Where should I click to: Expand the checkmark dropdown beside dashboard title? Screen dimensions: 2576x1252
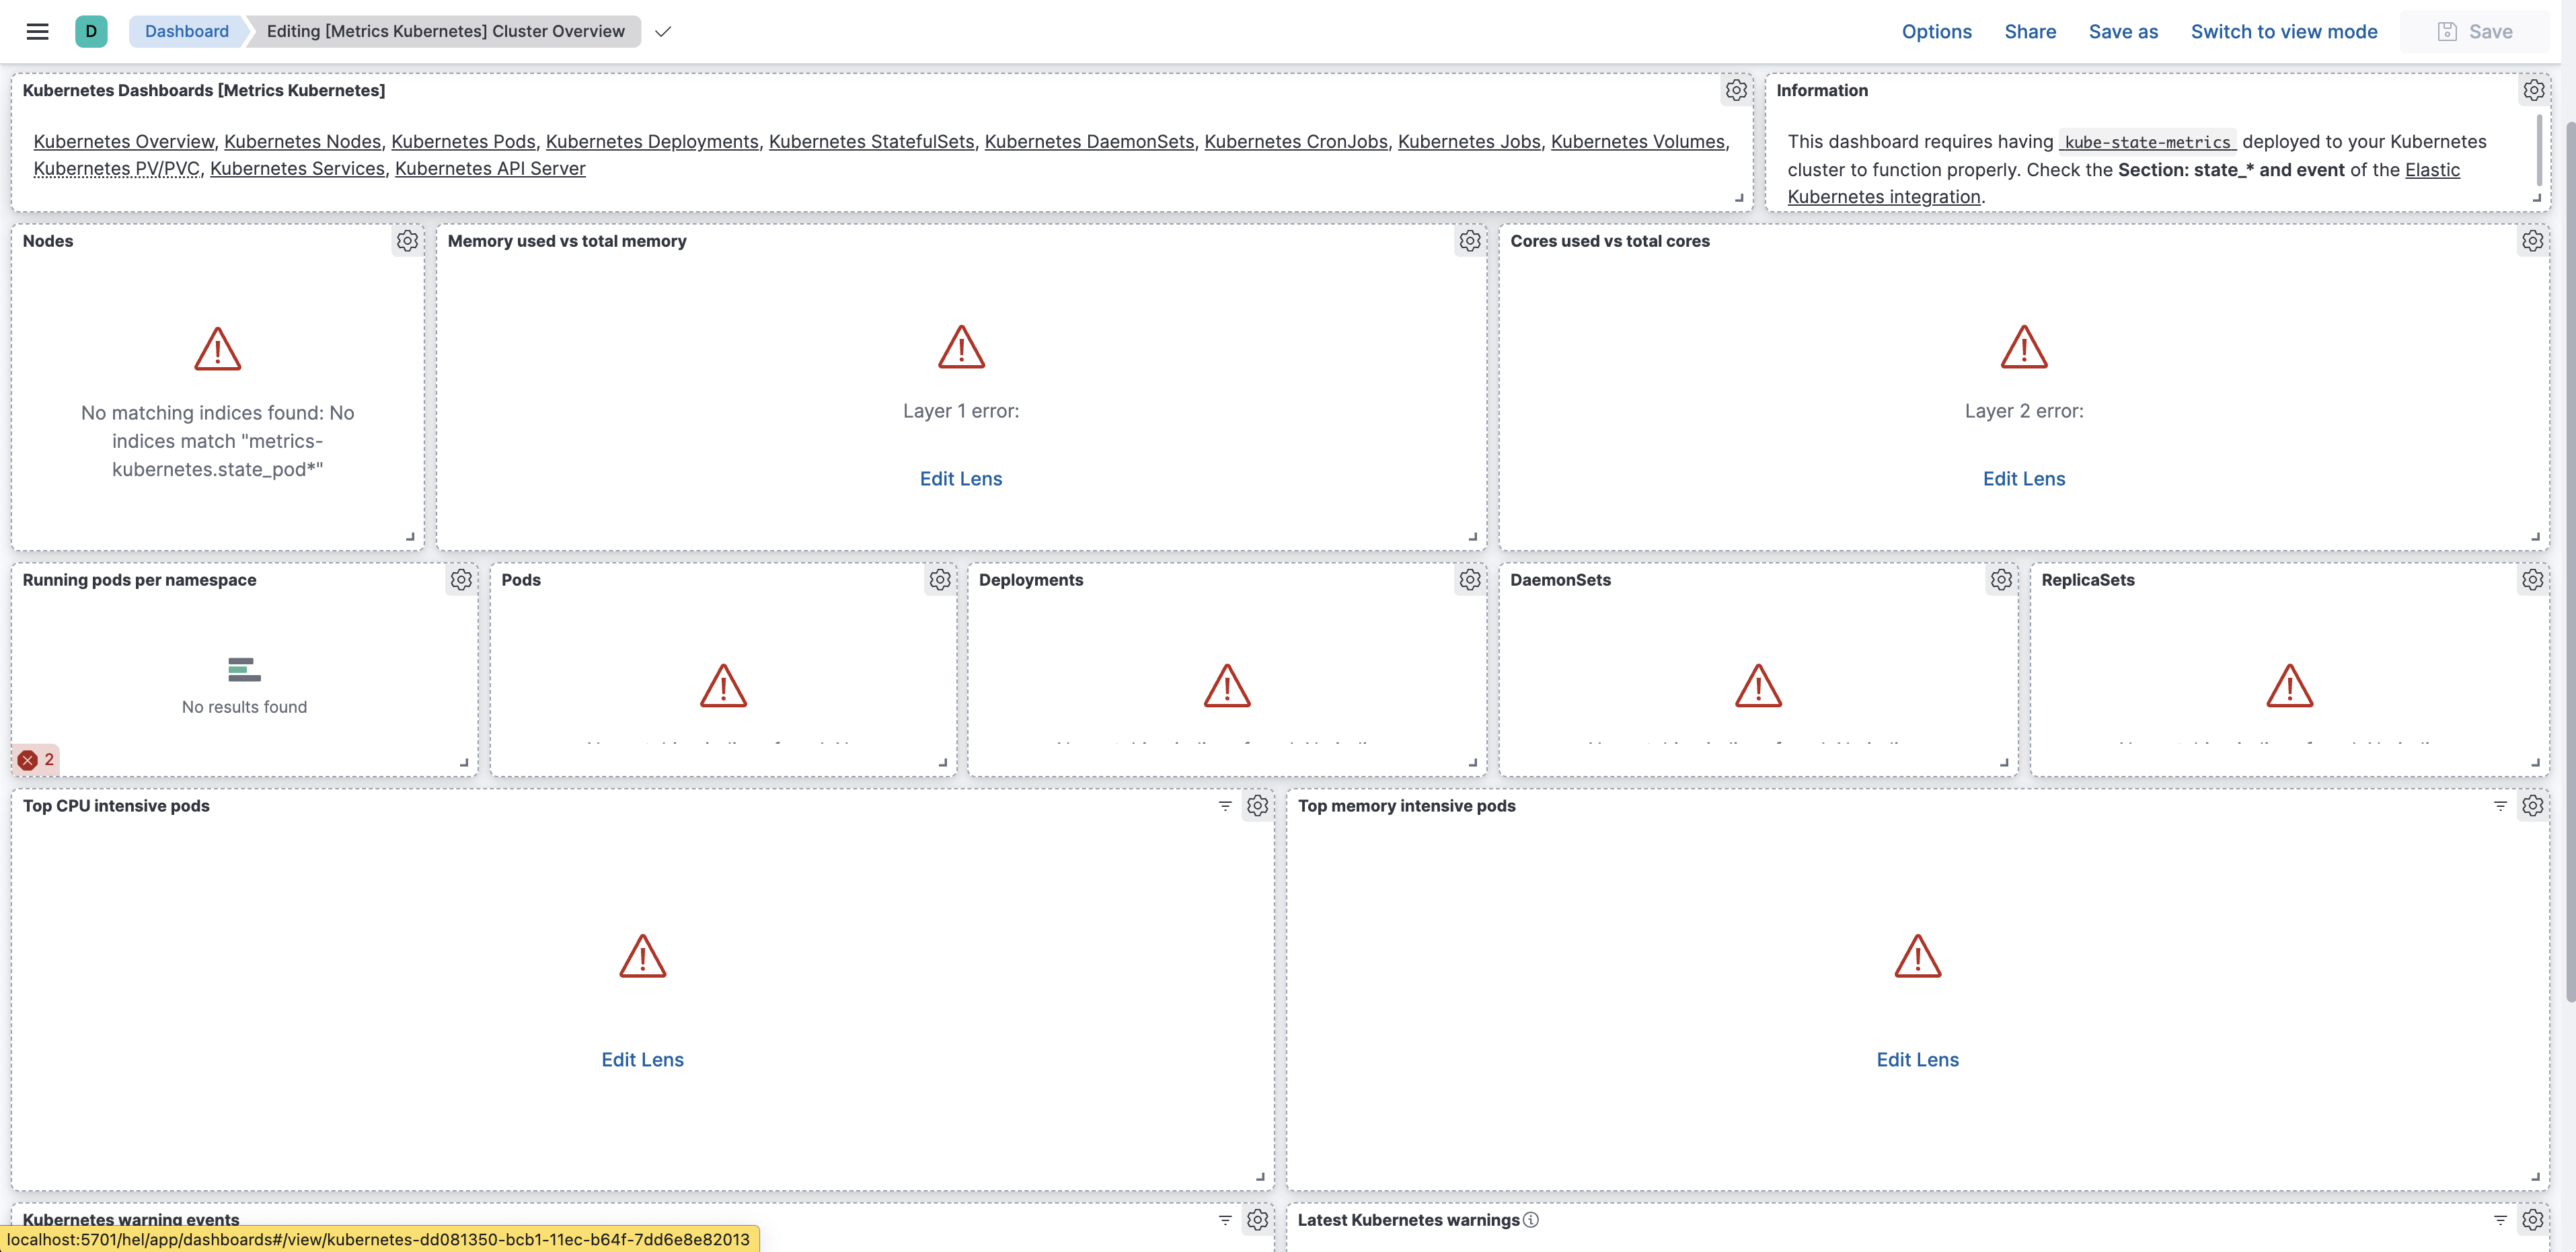[663, 31]
